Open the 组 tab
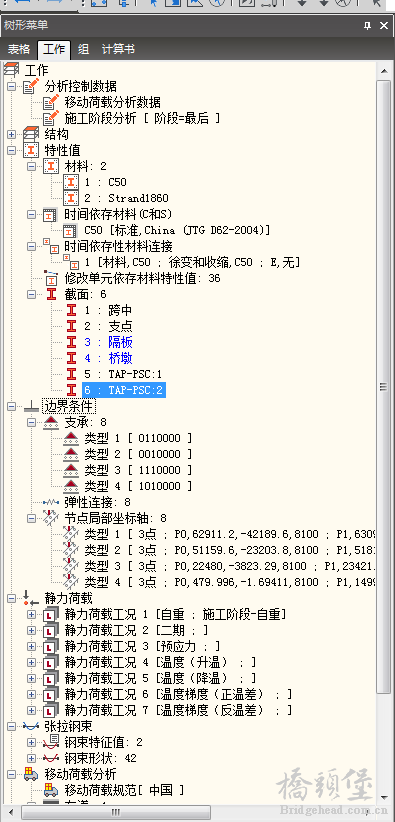 83,49
